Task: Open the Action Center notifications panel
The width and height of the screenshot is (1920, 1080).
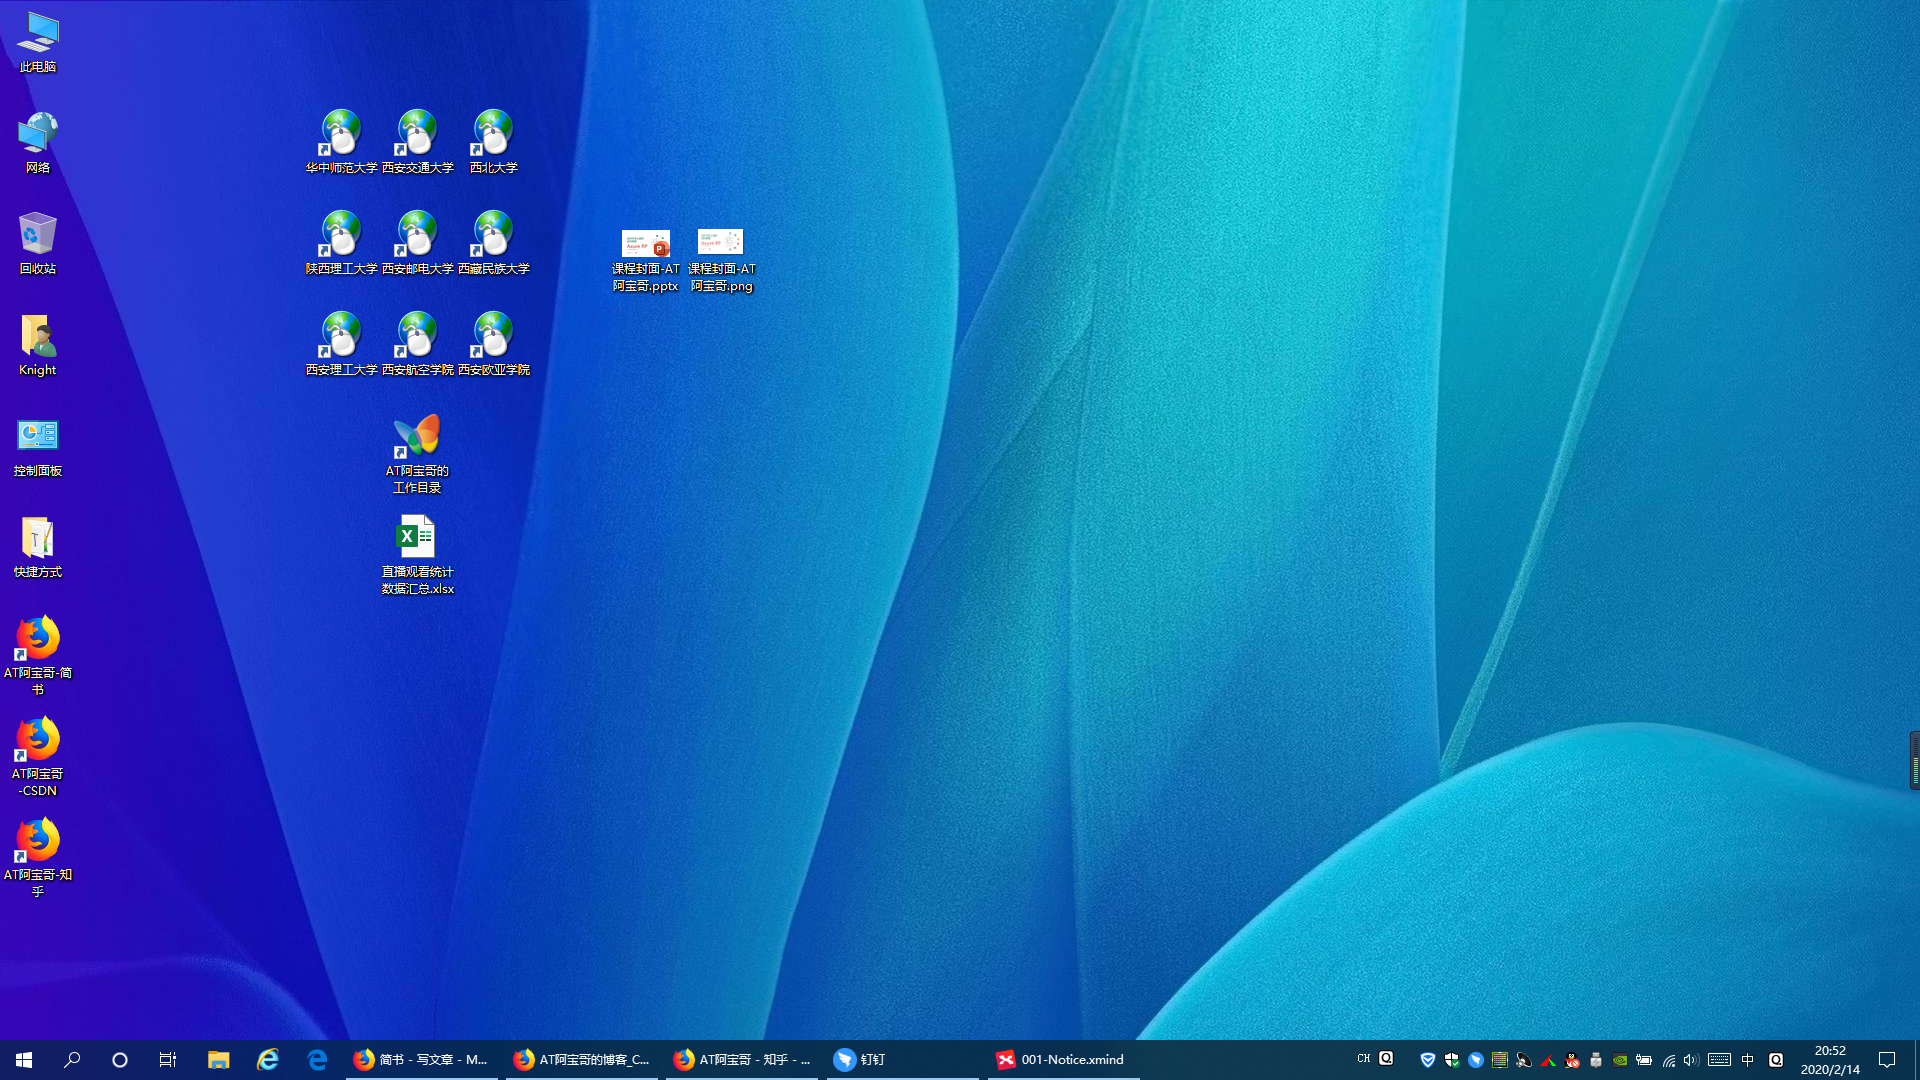Action: [x=1887, y=1060]
